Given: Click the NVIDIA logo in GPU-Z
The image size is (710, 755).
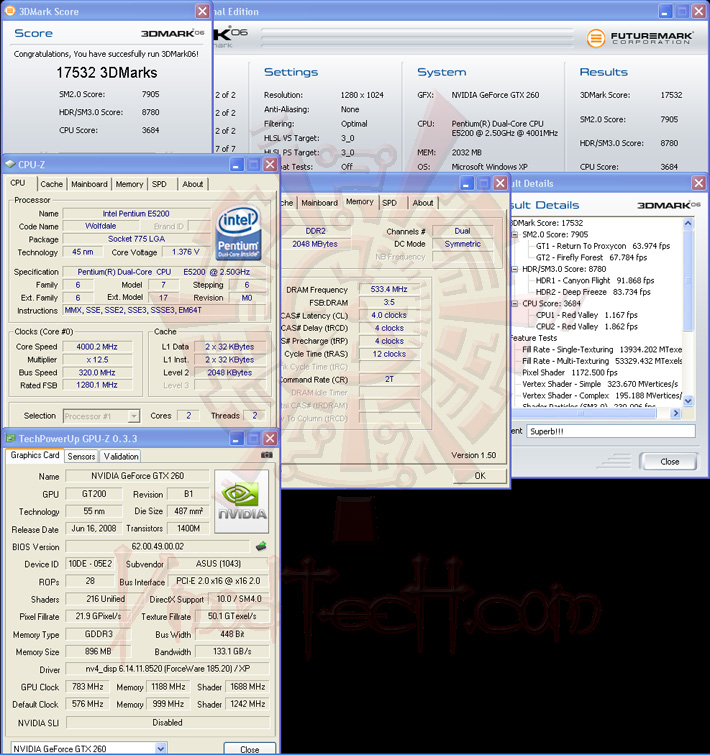Looking at the screenshot, I should tap(242, 502).
